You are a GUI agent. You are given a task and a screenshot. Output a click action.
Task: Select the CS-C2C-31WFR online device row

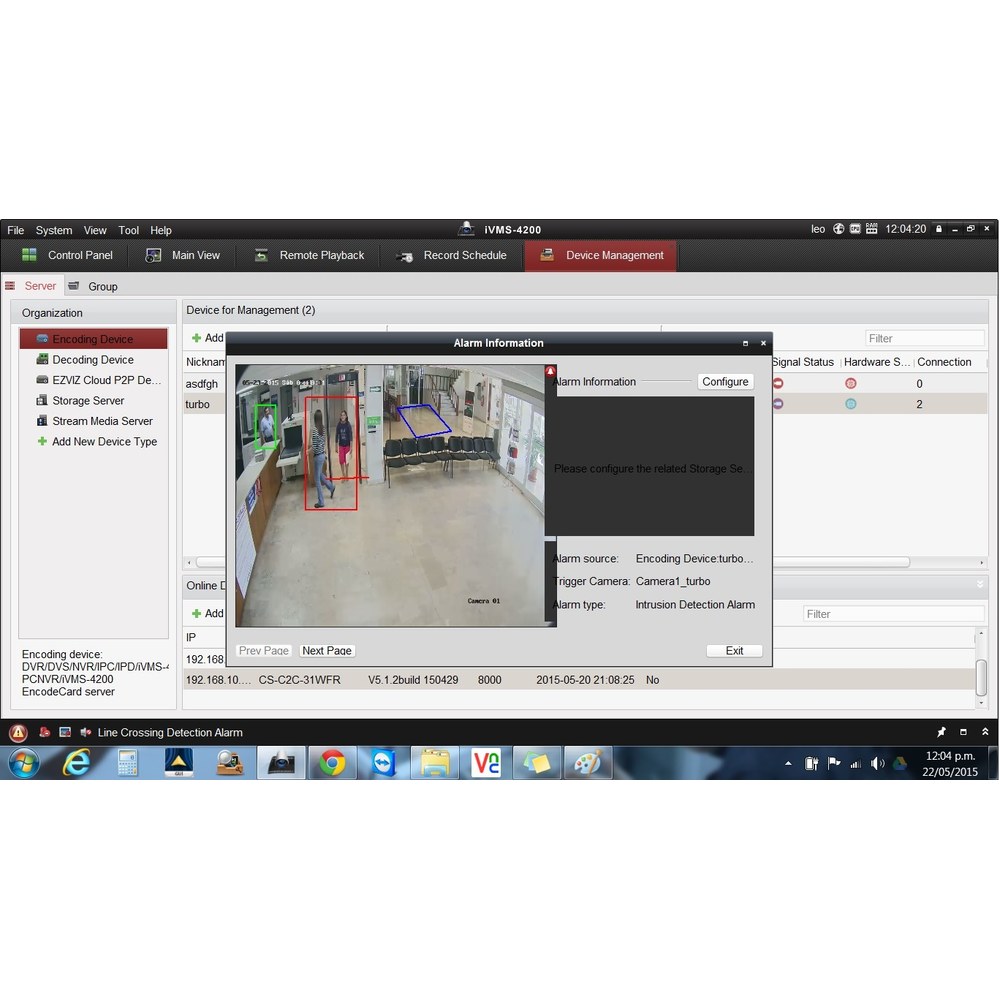(x=579, y=680)
